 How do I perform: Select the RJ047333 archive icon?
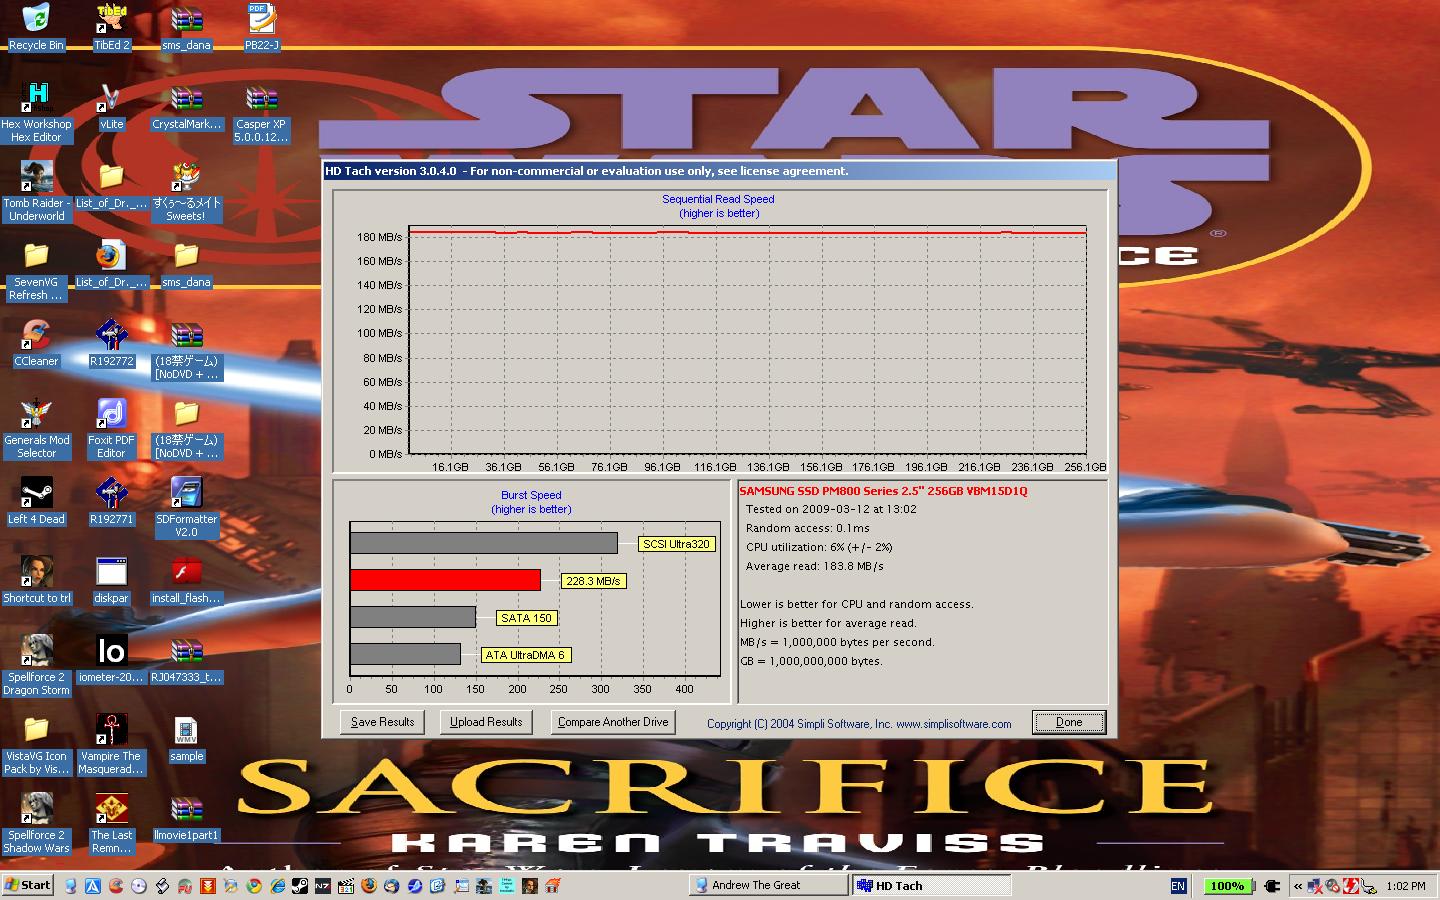point(186,659)
